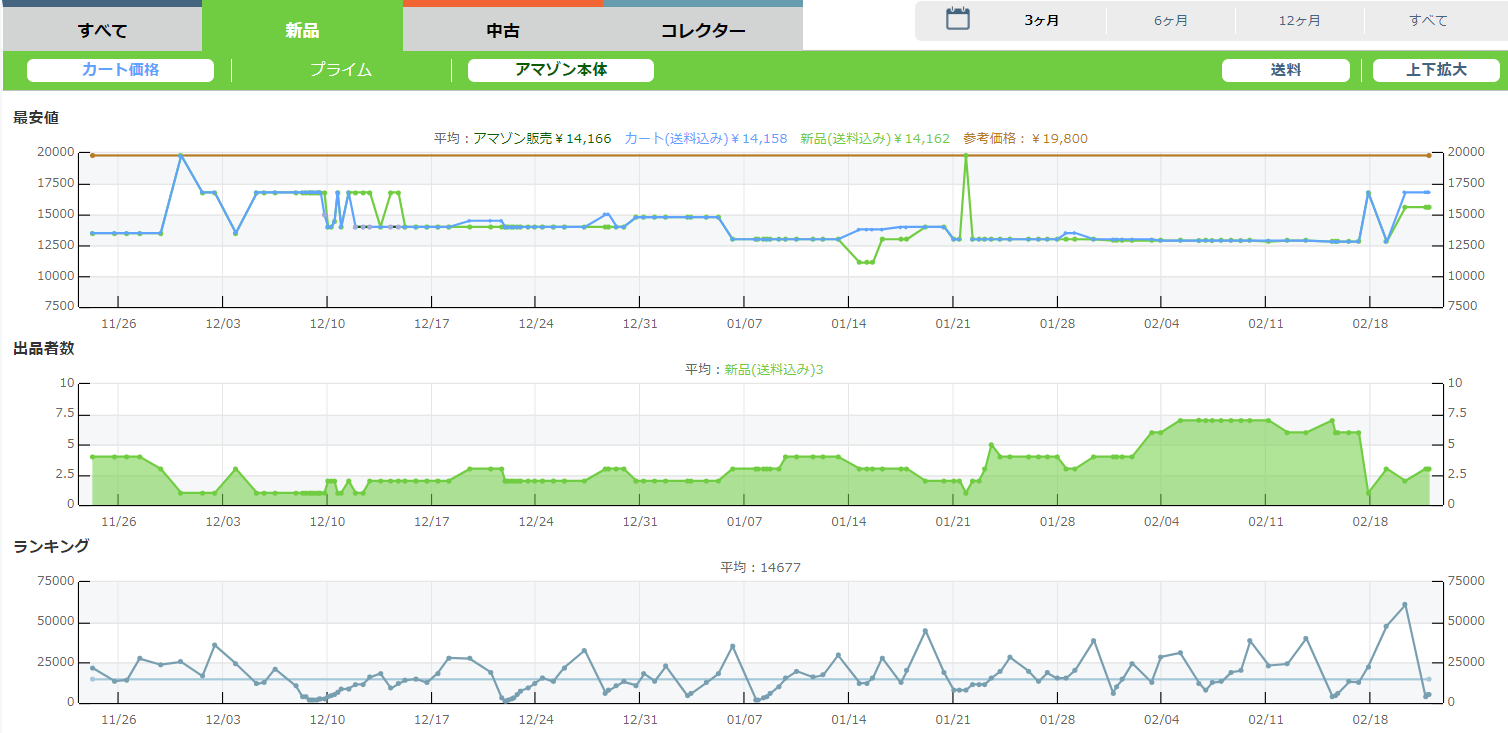The height and width of the screenshot is (733, 1508).
Task: Select the 新品 tab
Action: (x=302, y=30)
